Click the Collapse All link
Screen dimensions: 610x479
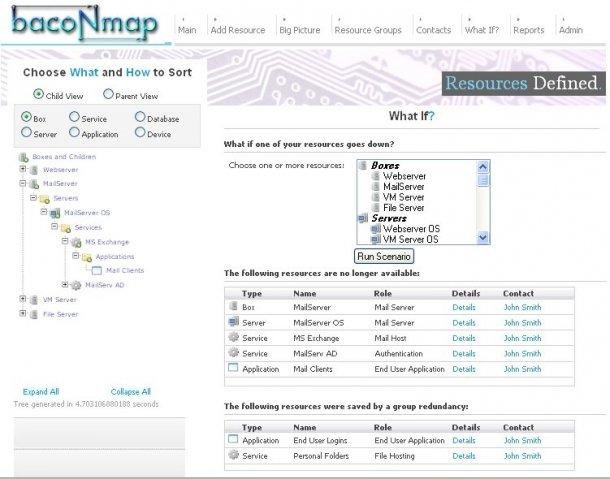[x=131, y=392]
